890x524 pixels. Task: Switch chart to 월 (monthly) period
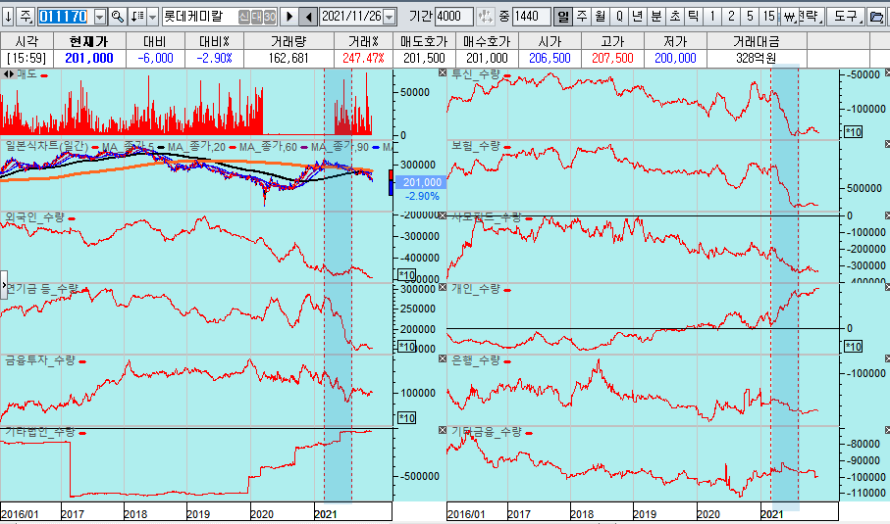(600, 17)
